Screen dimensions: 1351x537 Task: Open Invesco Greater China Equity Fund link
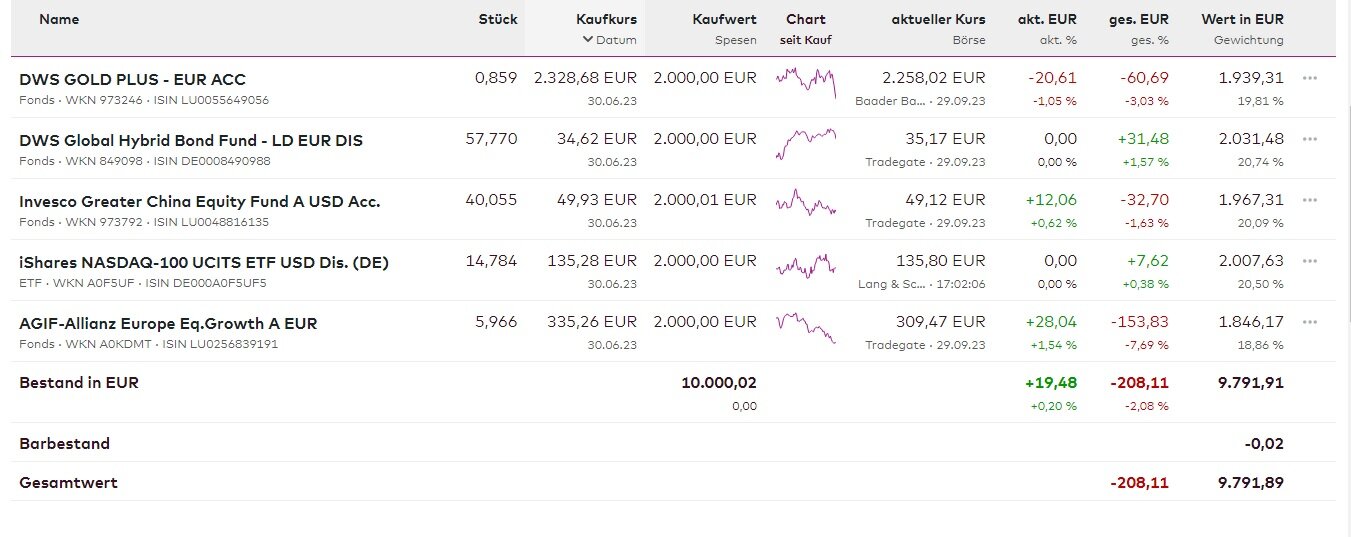pos(200,201)
